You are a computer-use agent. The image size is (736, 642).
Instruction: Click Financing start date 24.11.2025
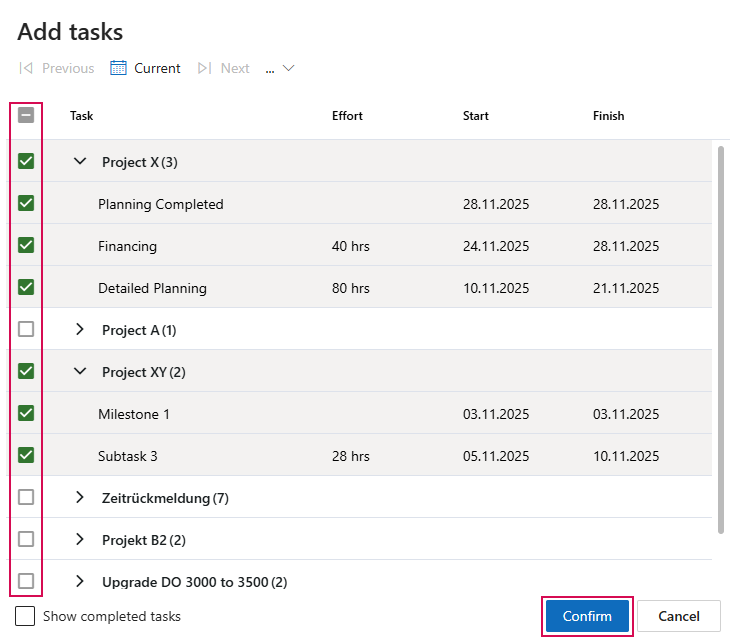point(496,246)
